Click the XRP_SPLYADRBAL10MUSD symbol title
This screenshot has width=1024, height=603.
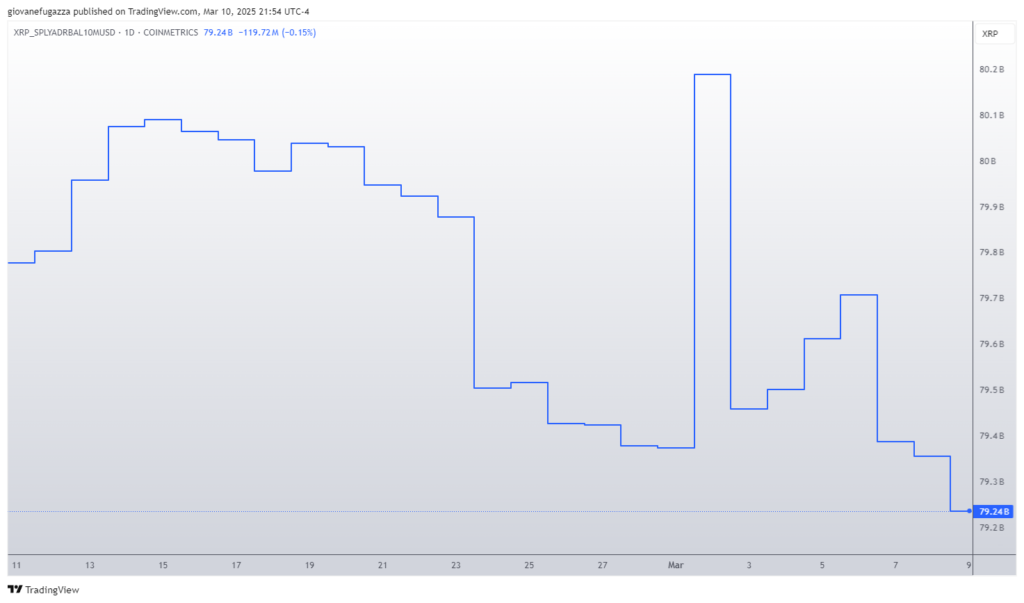click(64, 32)
